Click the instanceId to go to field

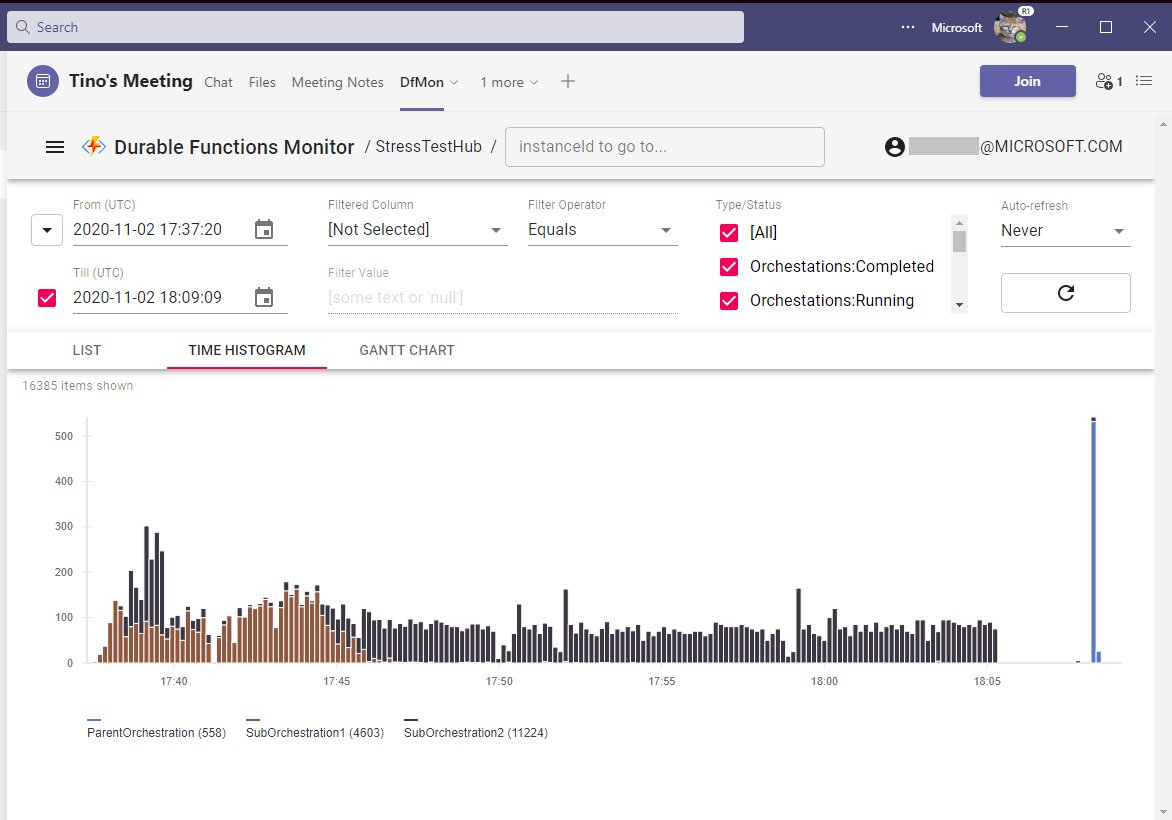coord(664,147)
